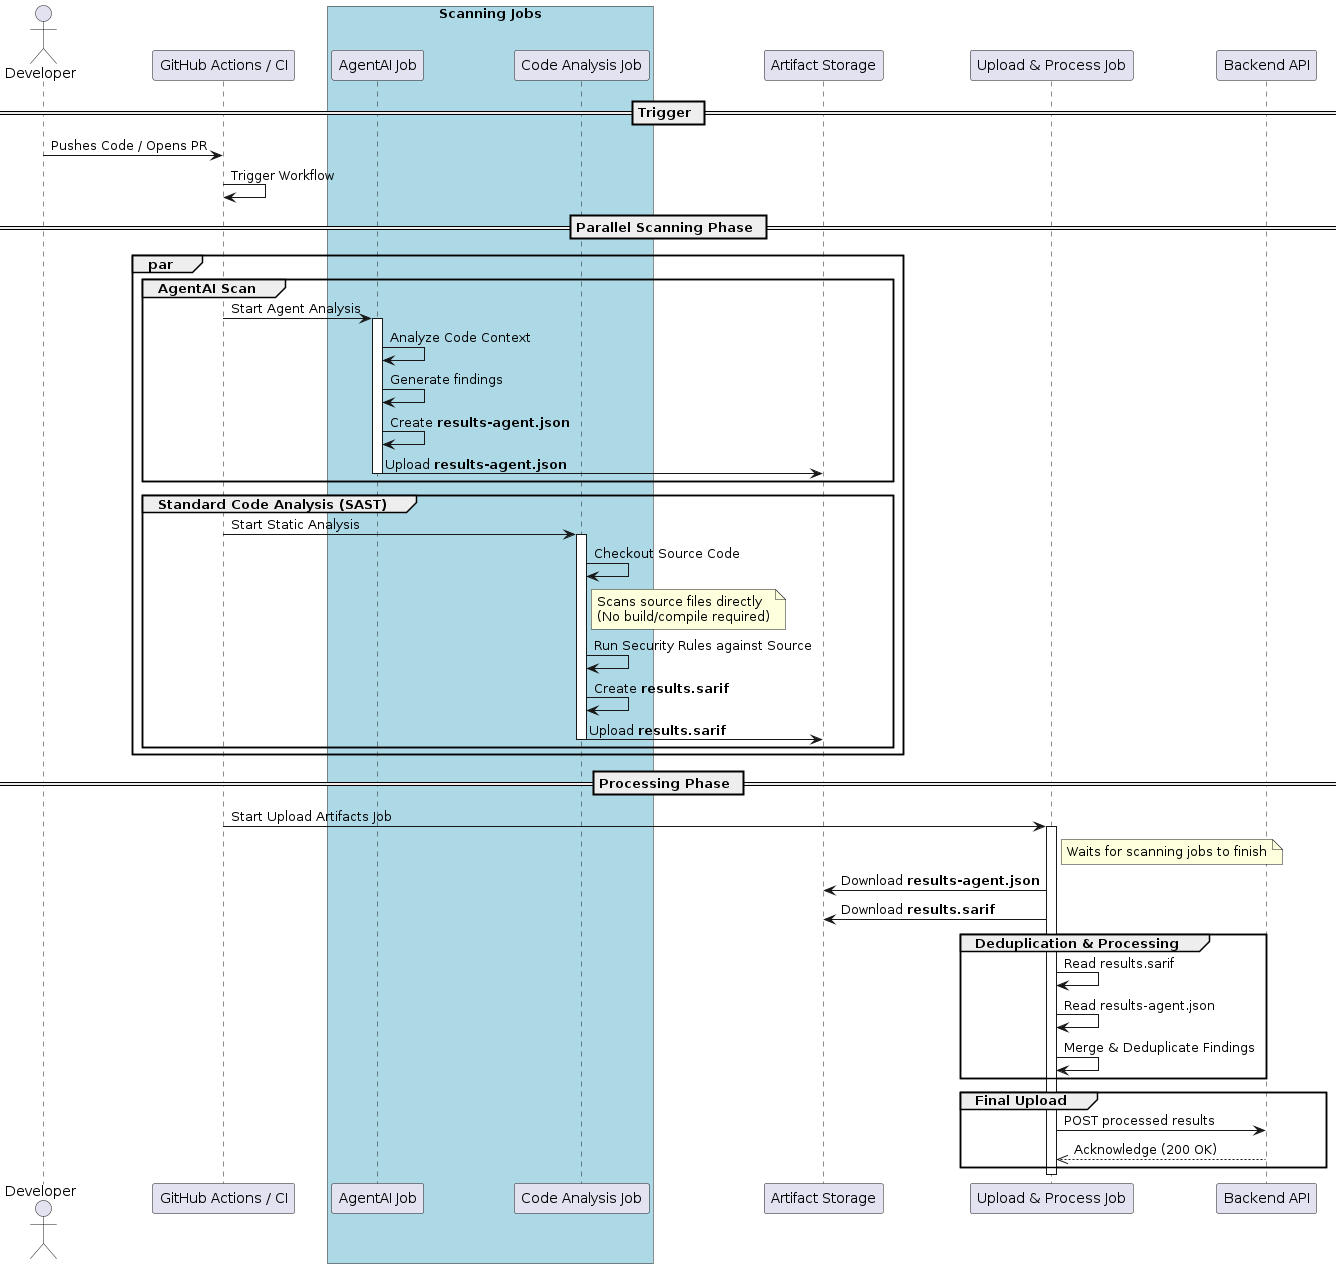Select the bottom Developer actor figure
1342x1268 pixels.
(x=42, y=1230)
